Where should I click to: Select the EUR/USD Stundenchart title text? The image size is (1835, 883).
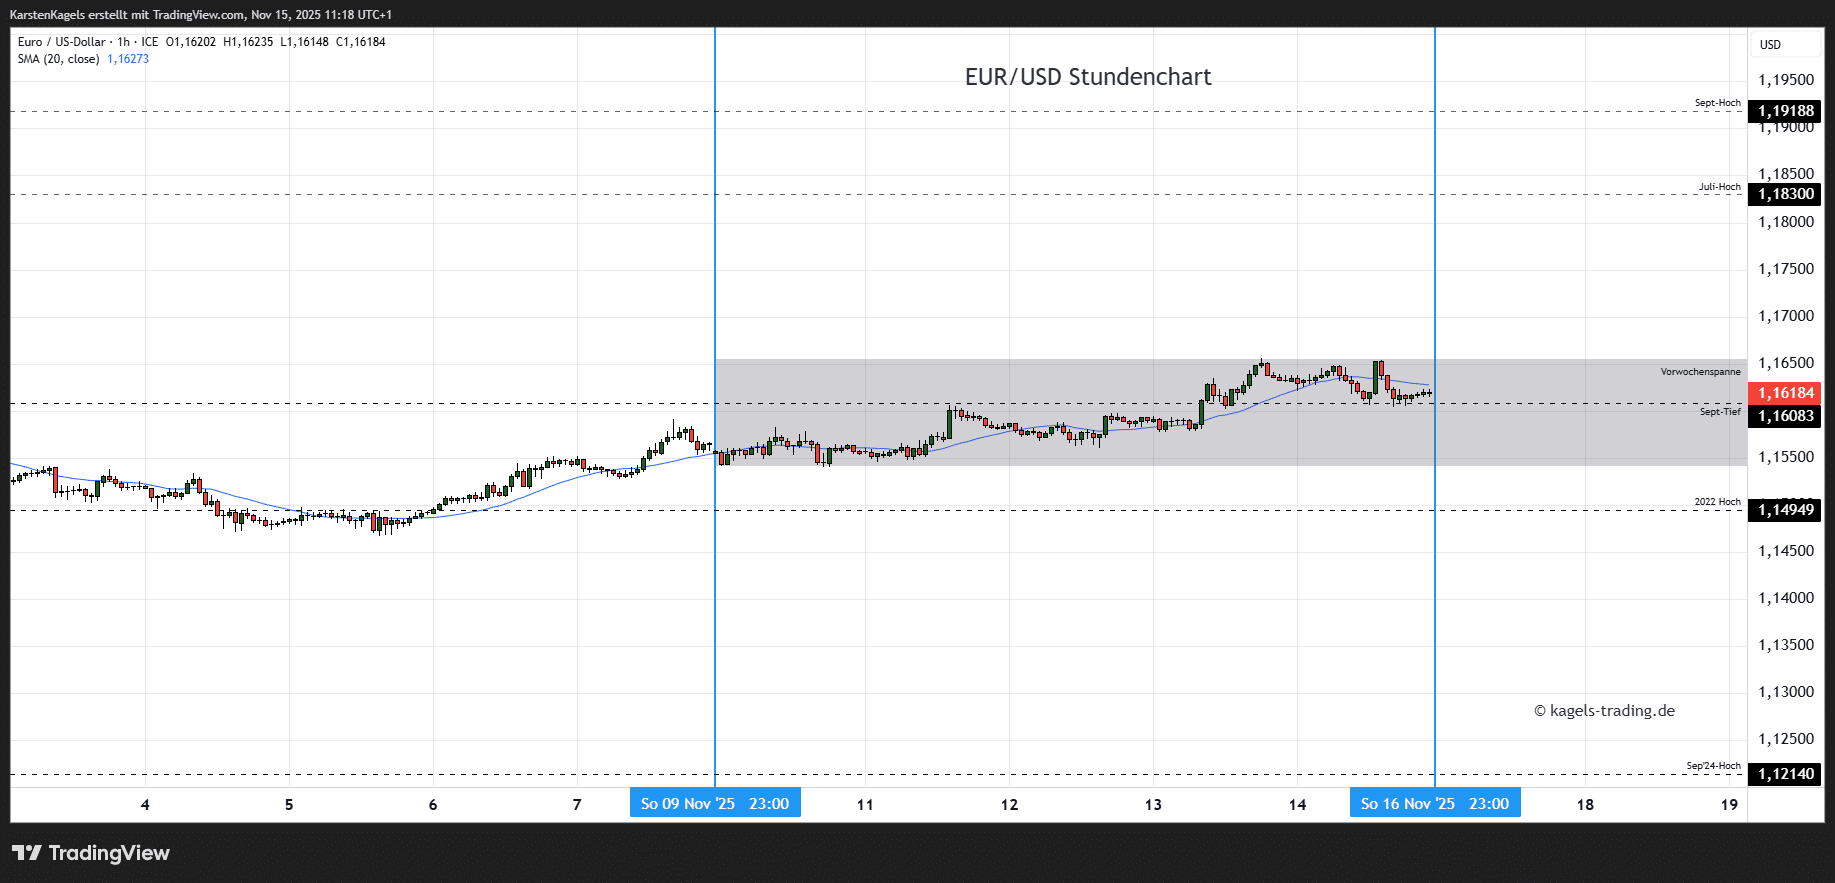[1087, 77]
